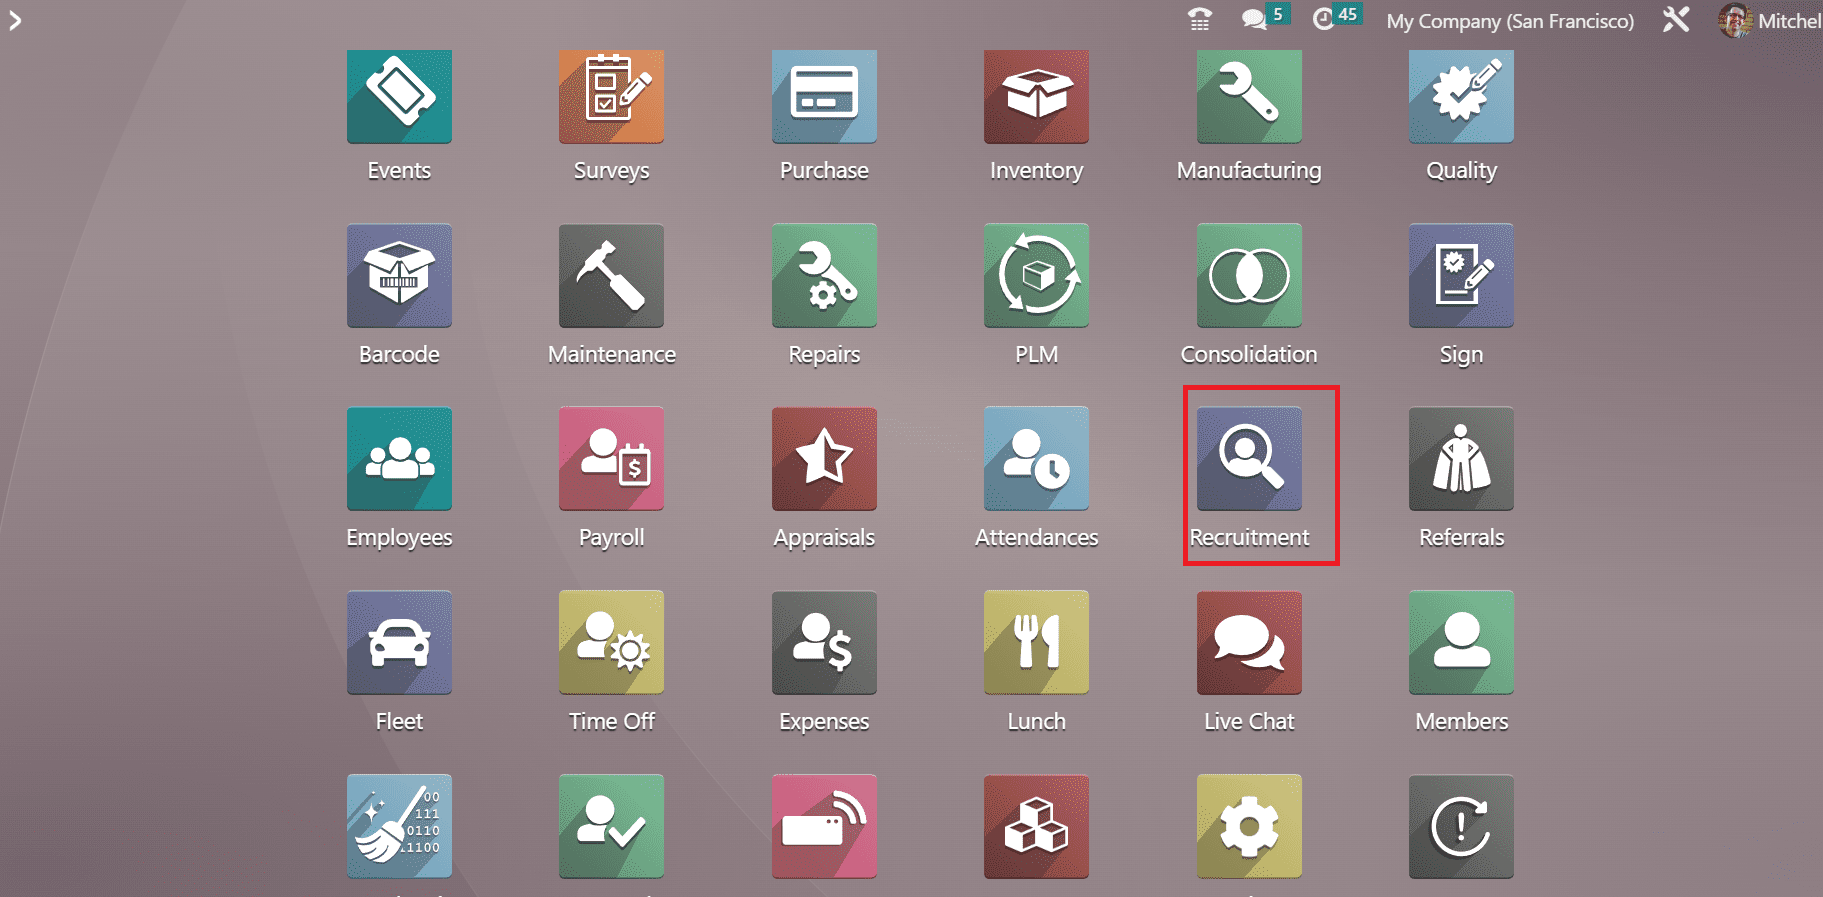
Task: Switch company via My Company (San Francisco)
Action: click(x=1509, y=21)
